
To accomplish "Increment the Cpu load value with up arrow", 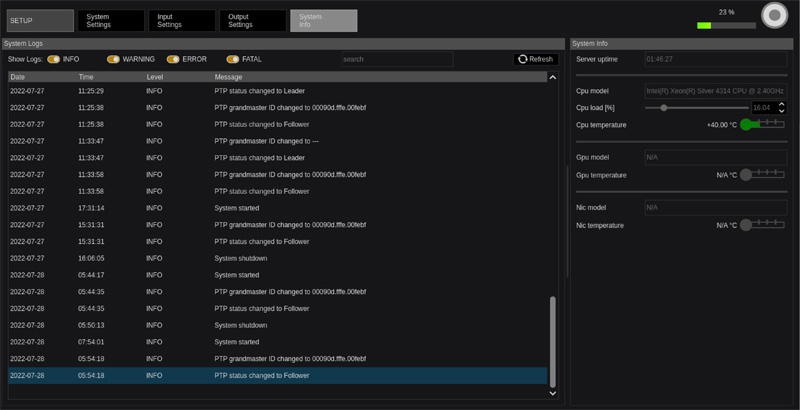I will tap(781, 104).
